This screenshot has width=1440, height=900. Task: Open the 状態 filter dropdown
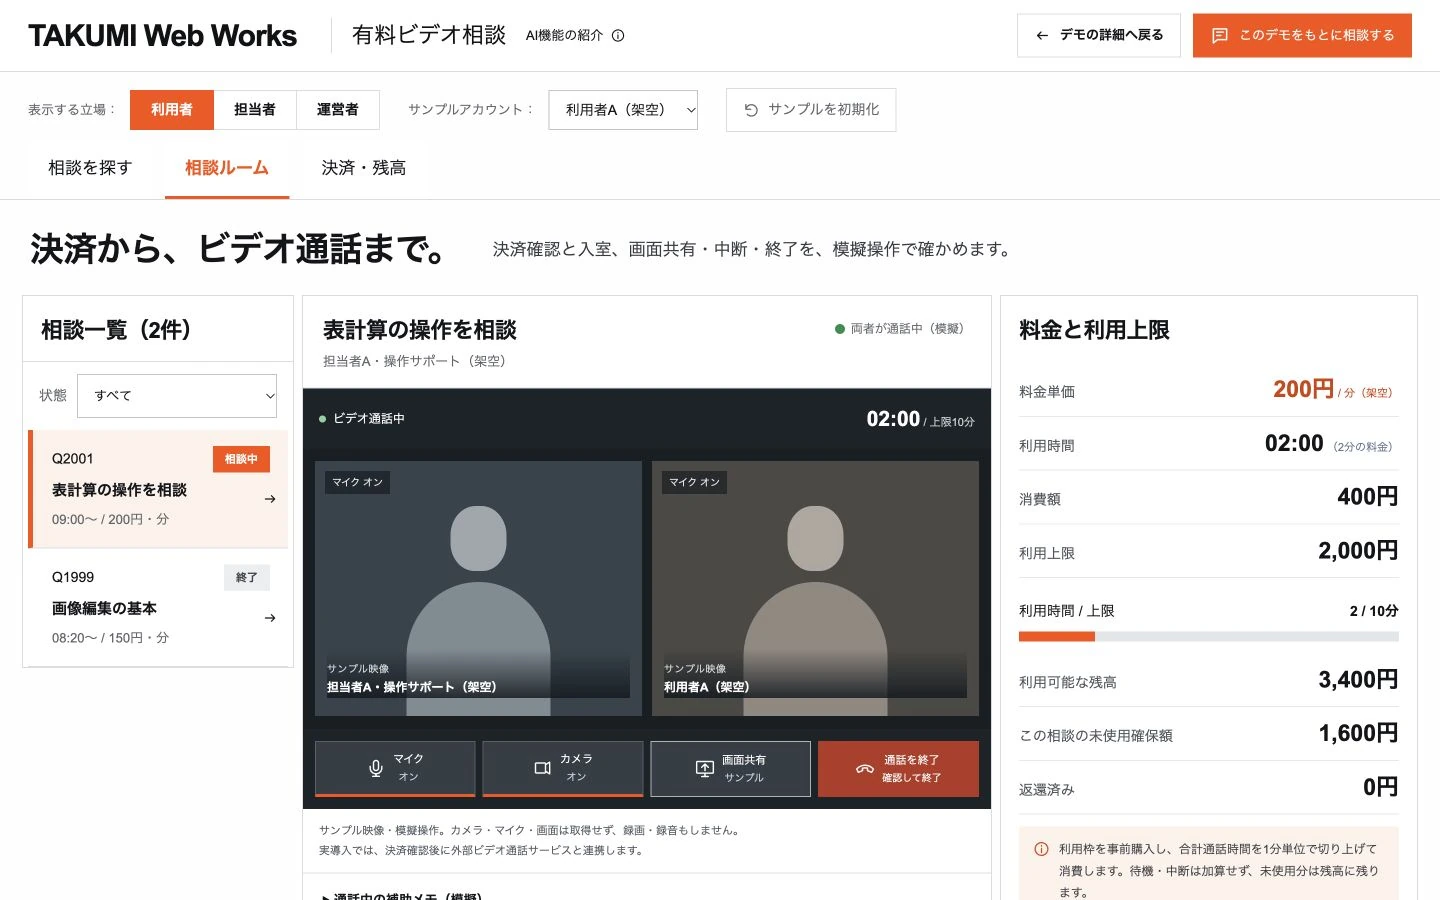177,396
